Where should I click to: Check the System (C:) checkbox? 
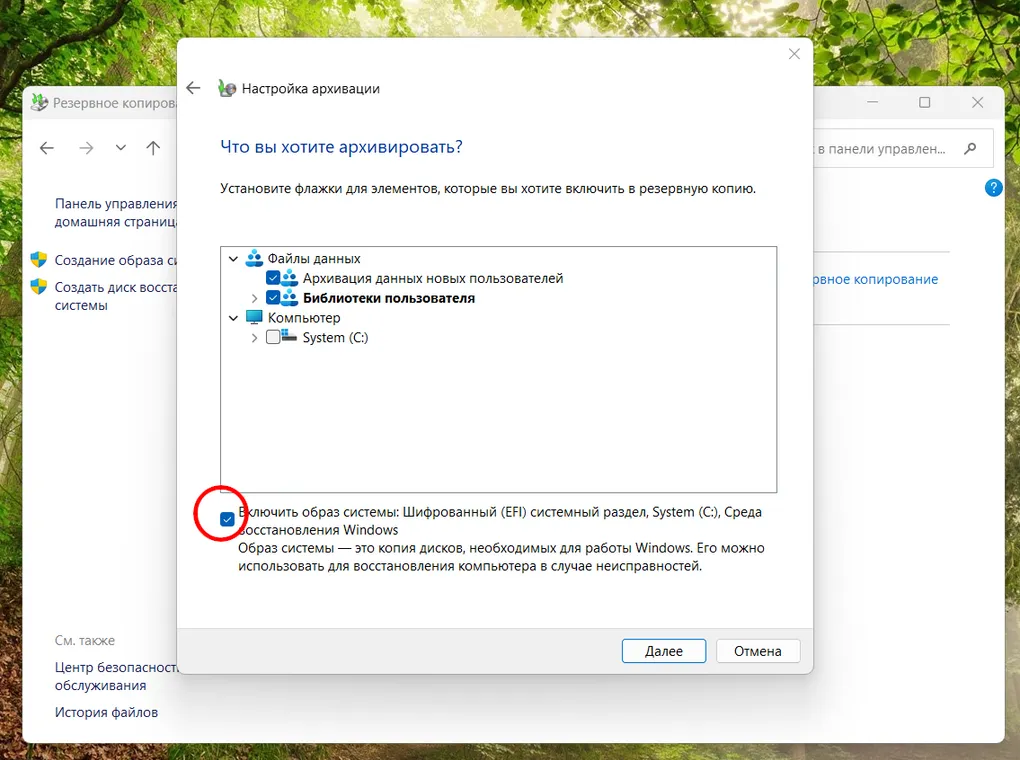click(273, 338)
